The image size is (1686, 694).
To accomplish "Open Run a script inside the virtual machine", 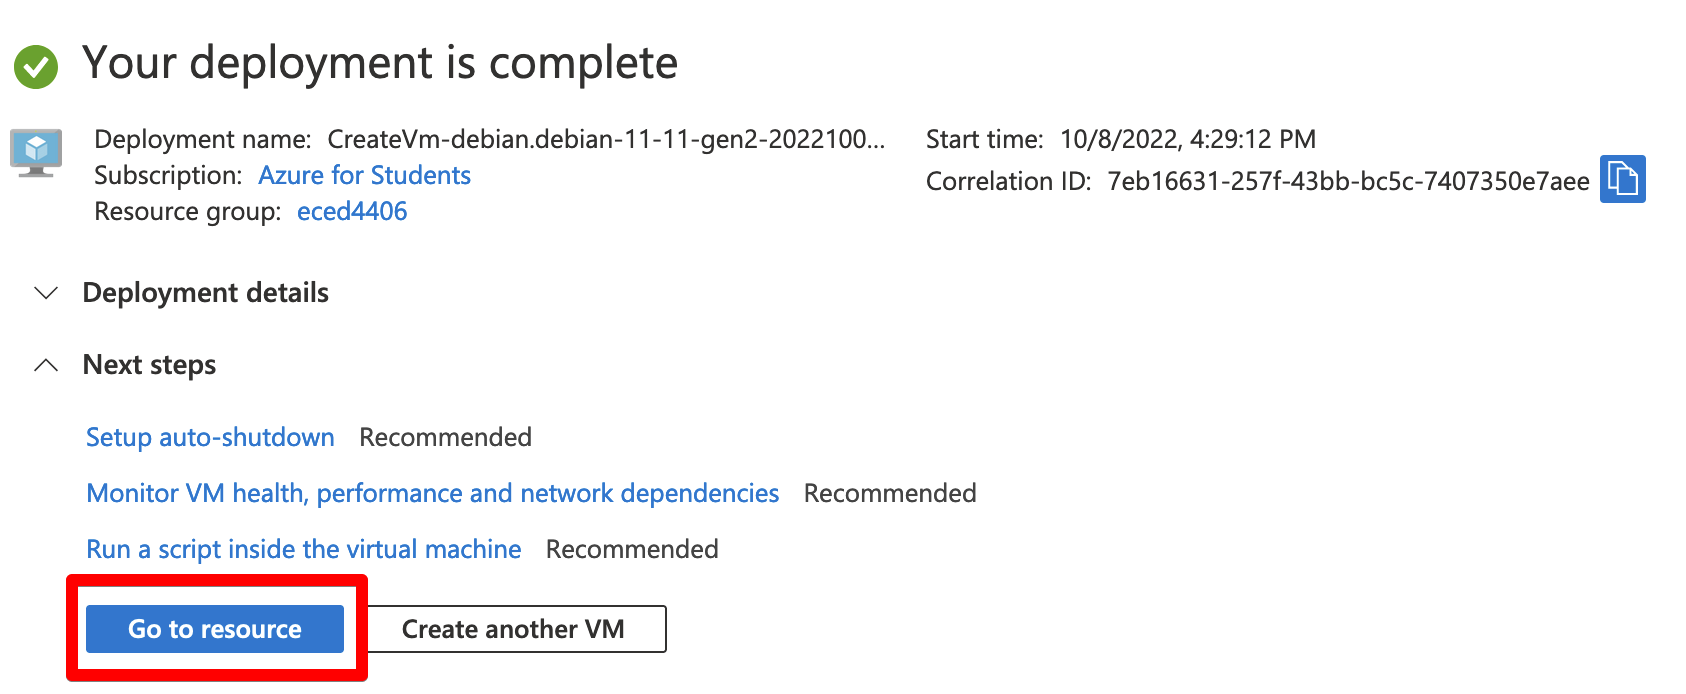I will tap(303, 550).
